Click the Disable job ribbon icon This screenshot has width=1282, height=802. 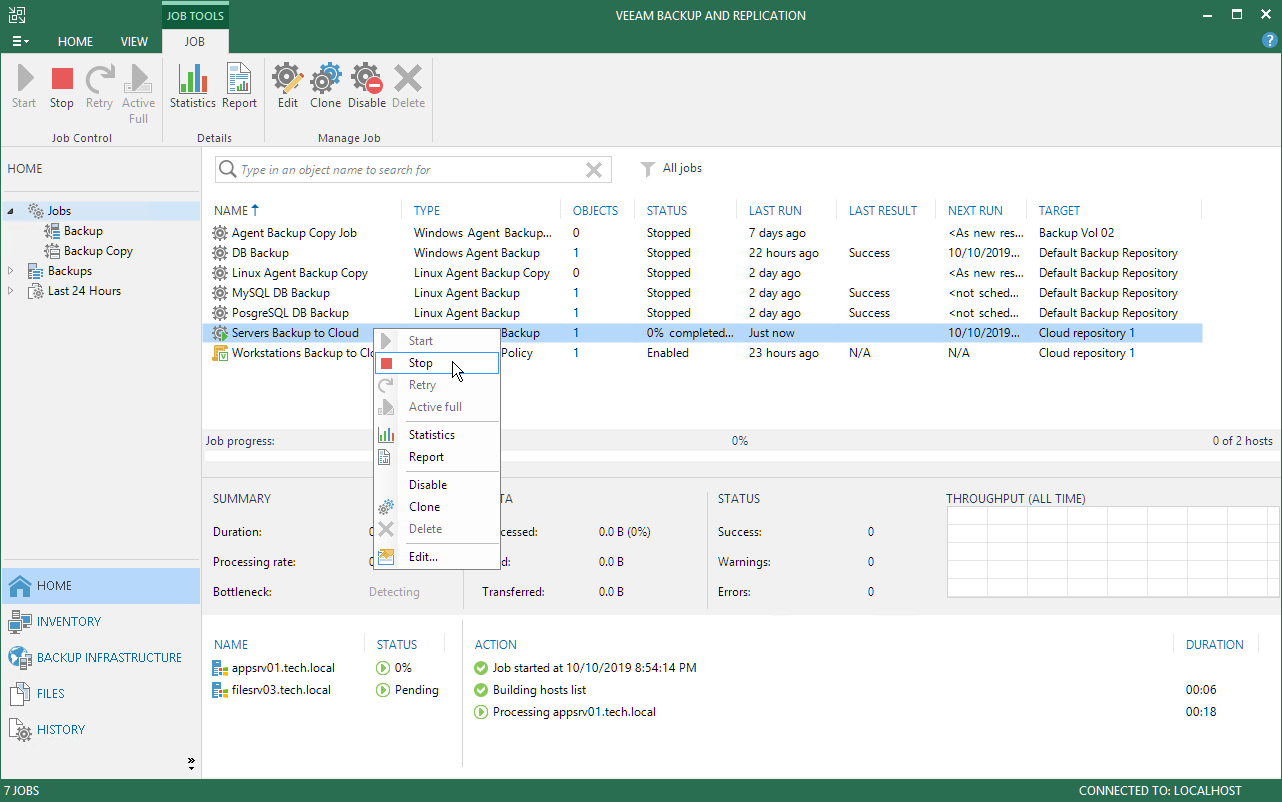tap(367, 86)
